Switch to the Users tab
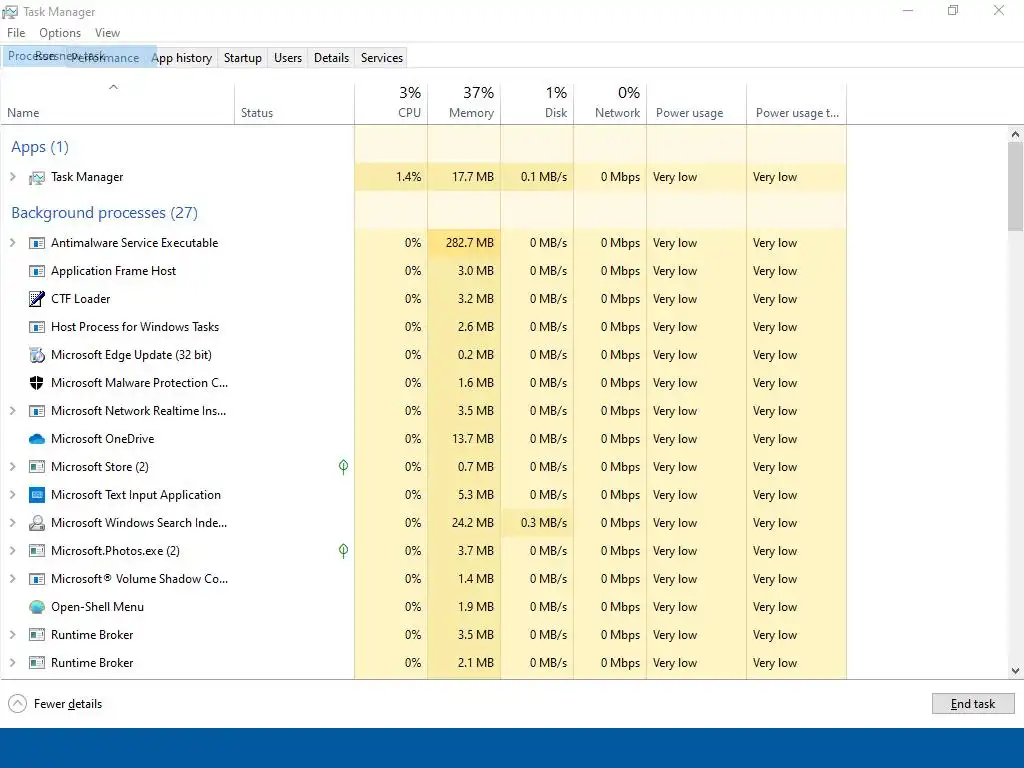The height and width of the screenshot is (768, 1024). click(287, 57)
